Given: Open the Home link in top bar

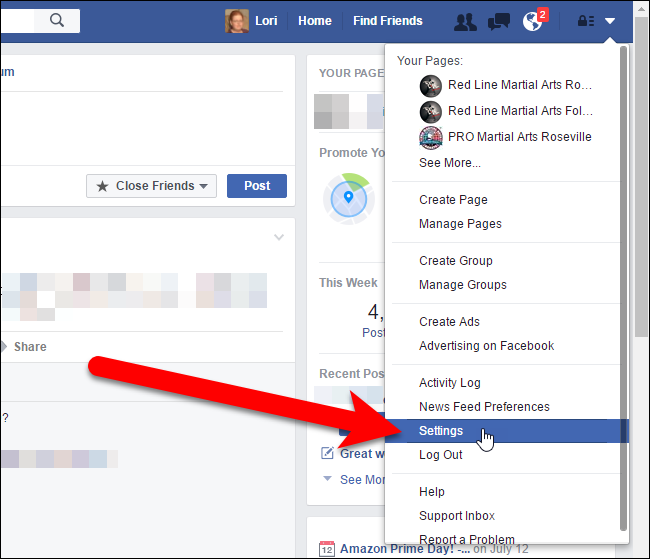Looking at the screenshot, I should 315,21.
